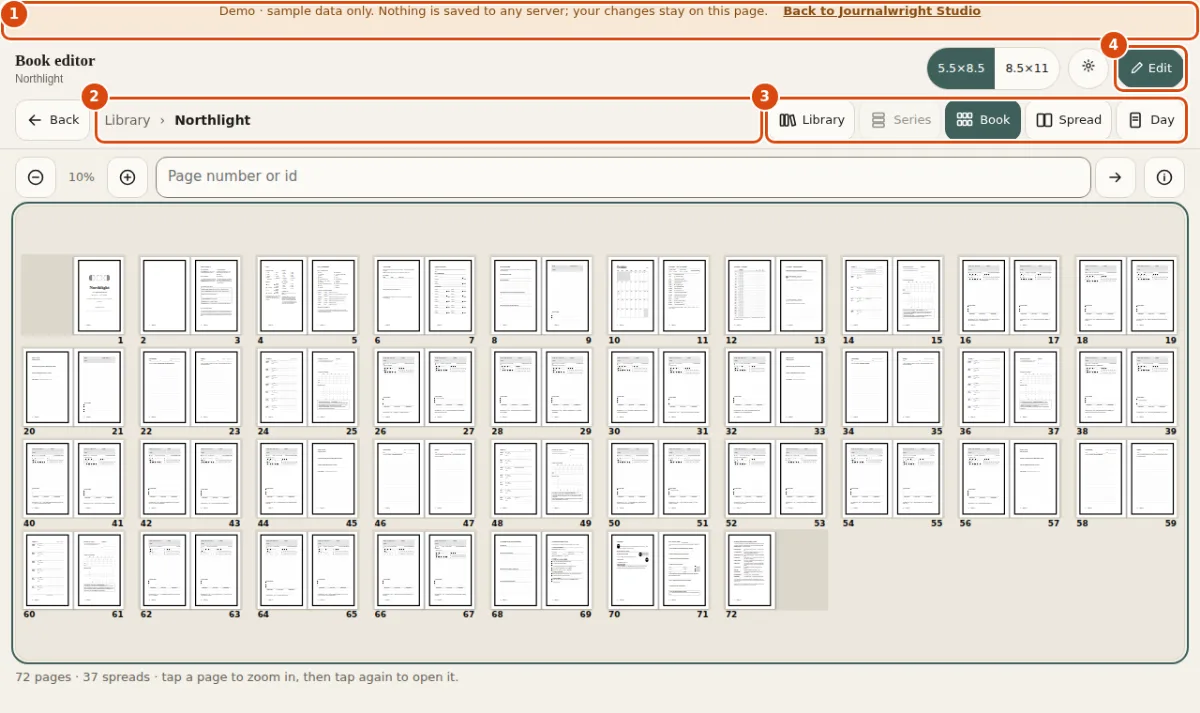This screenshot has width=1200, height=713.
Task: Open page 1 Northlight title page thumbnail
Action: pos(99,296)
